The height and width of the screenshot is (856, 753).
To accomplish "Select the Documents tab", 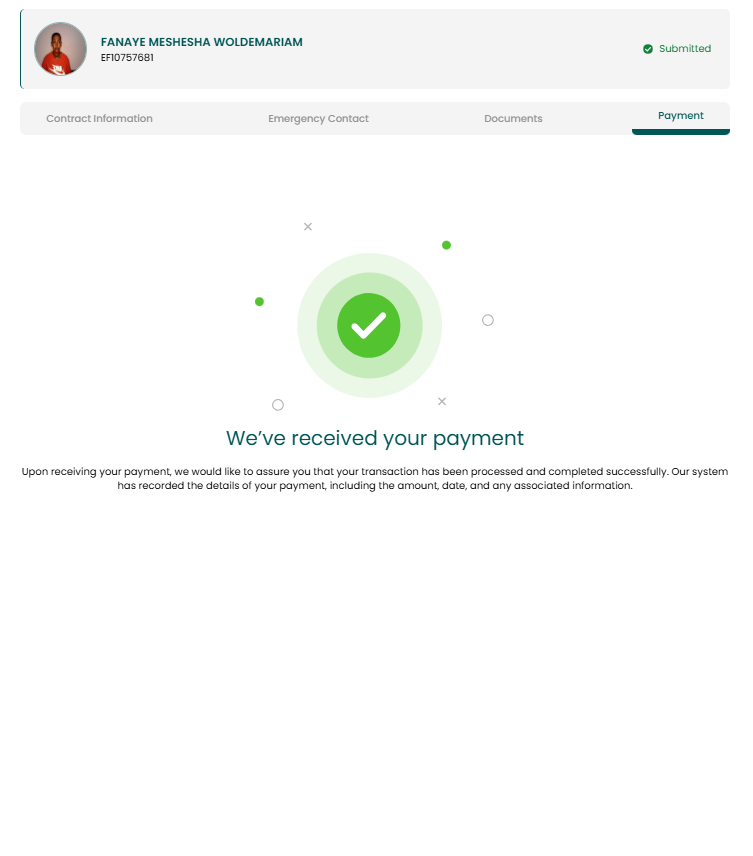I will click(513, 118).
